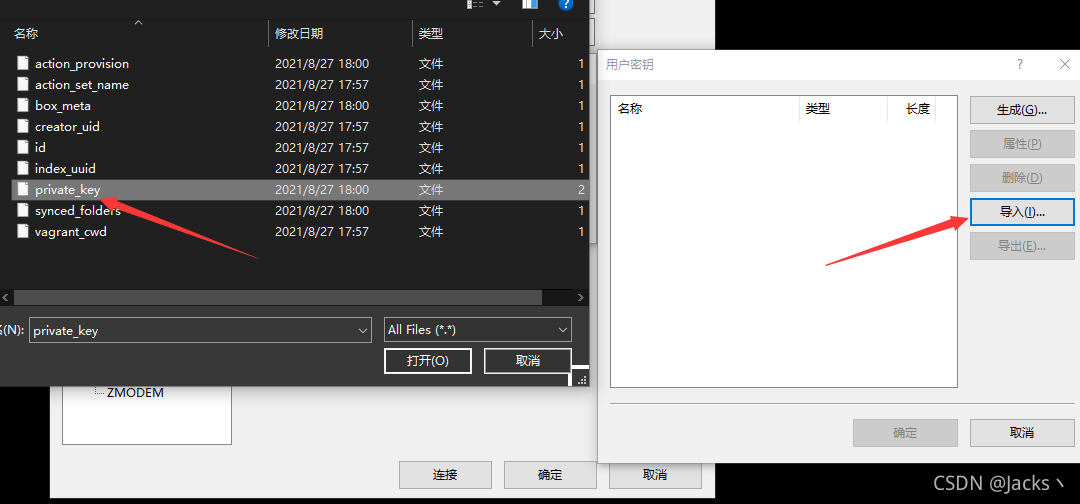
Task: Select the index_uuid file name
Action: click(x=65, y=169)
